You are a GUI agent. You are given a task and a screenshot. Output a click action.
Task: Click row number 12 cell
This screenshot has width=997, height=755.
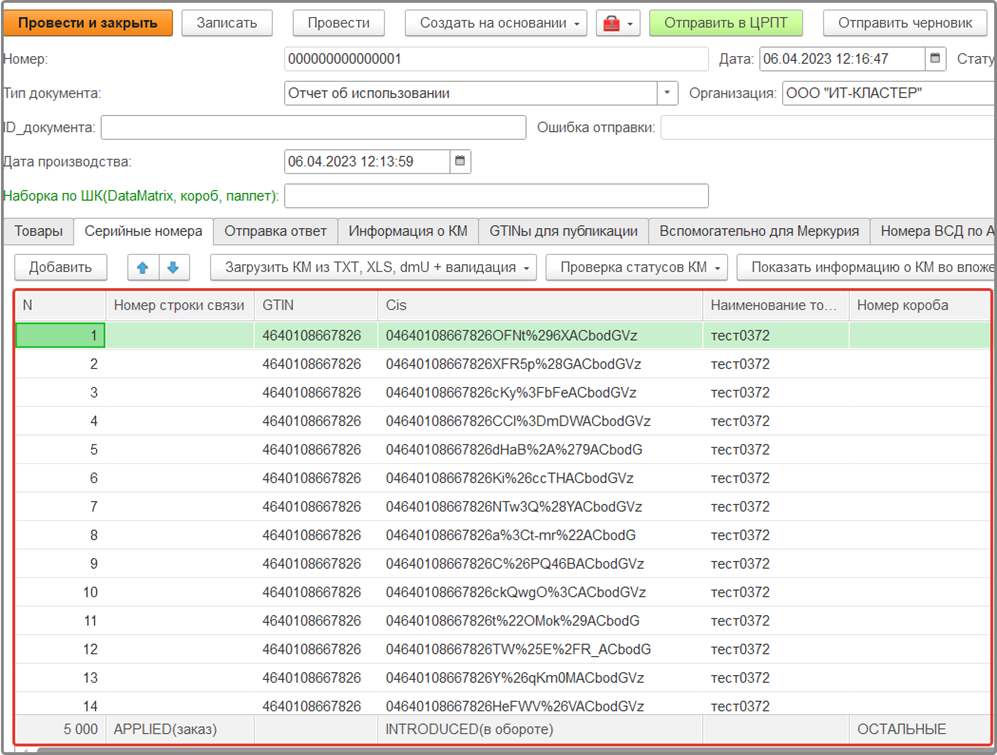[60, 649]
